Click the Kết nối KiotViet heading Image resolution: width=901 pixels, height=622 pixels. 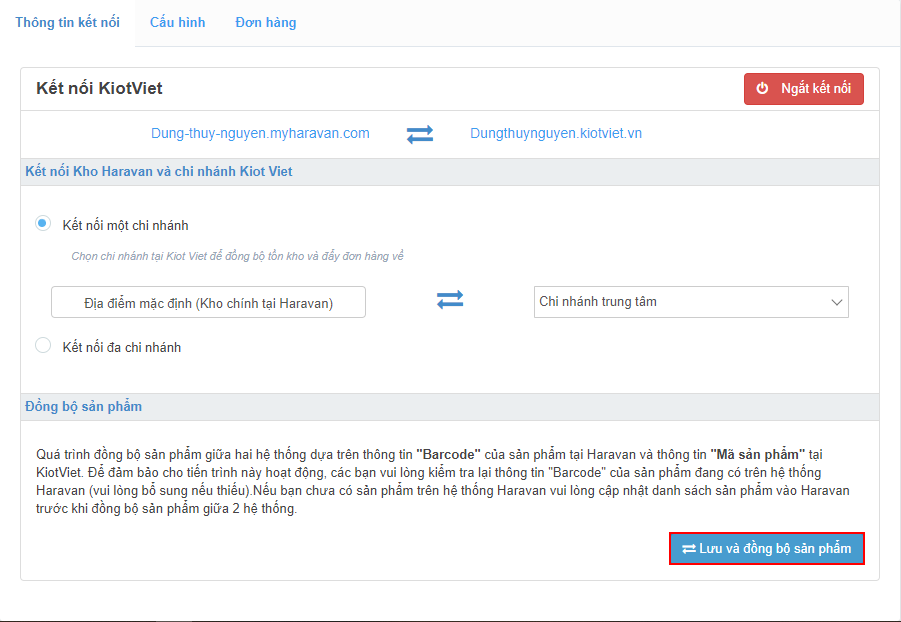point(99,88)
